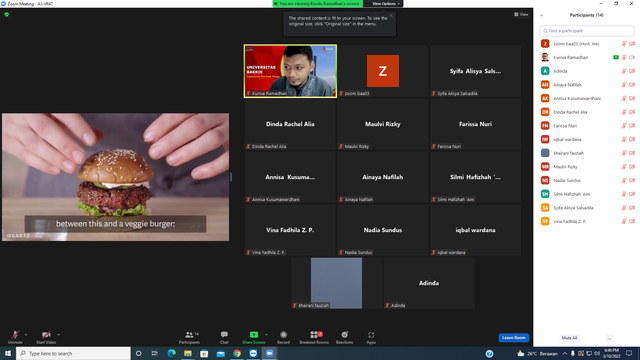
Task: Toggle muted mic icon for Dinda Rachel Alia
Action: pos(624,112)
